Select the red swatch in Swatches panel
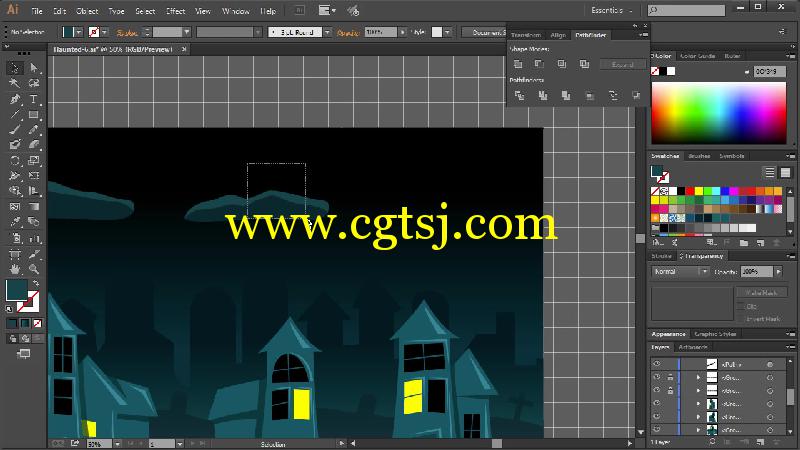The image size is (800, 450). tap(690, 191)
